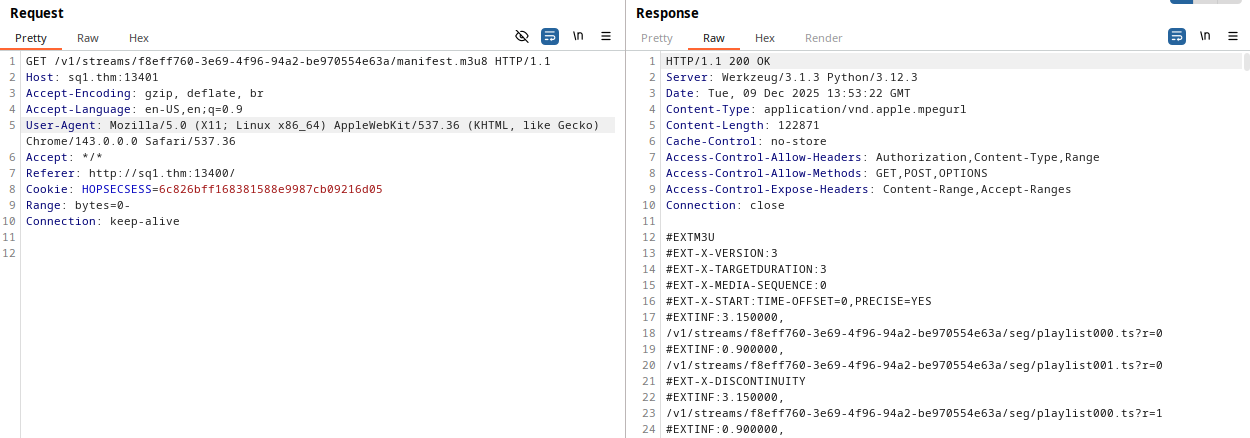The height and width of the screenshot is (438, 1250).
Task: Switch to the Response Render tab
Action: point(824,38)
